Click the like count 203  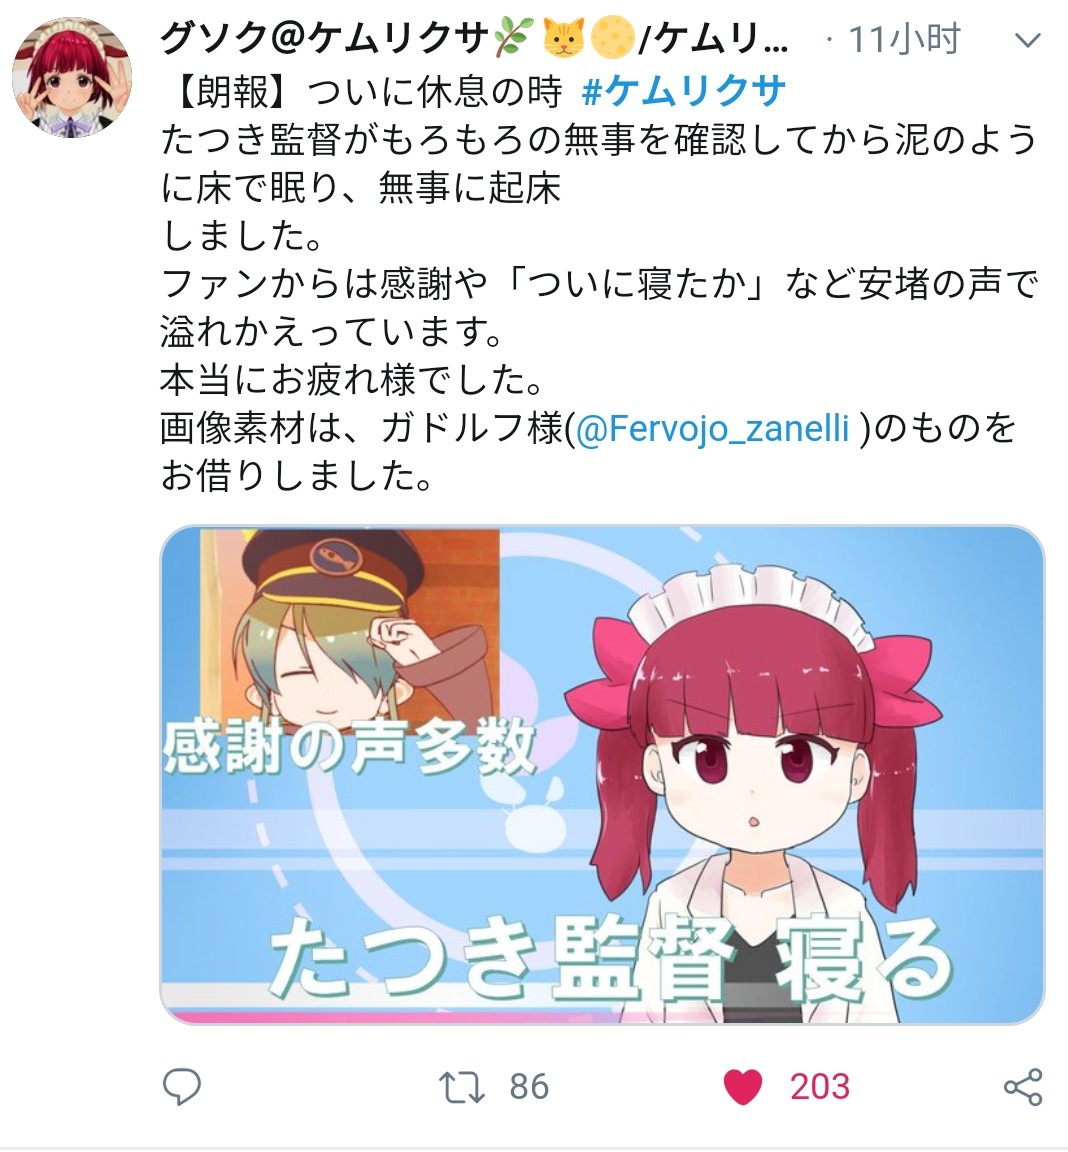(x=820, y=1087)
